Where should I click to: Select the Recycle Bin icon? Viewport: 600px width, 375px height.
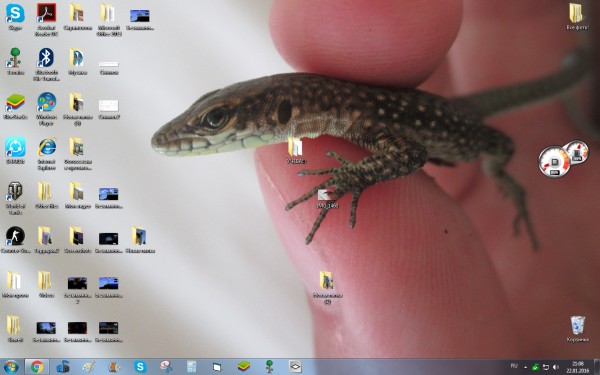pos(577,328)
